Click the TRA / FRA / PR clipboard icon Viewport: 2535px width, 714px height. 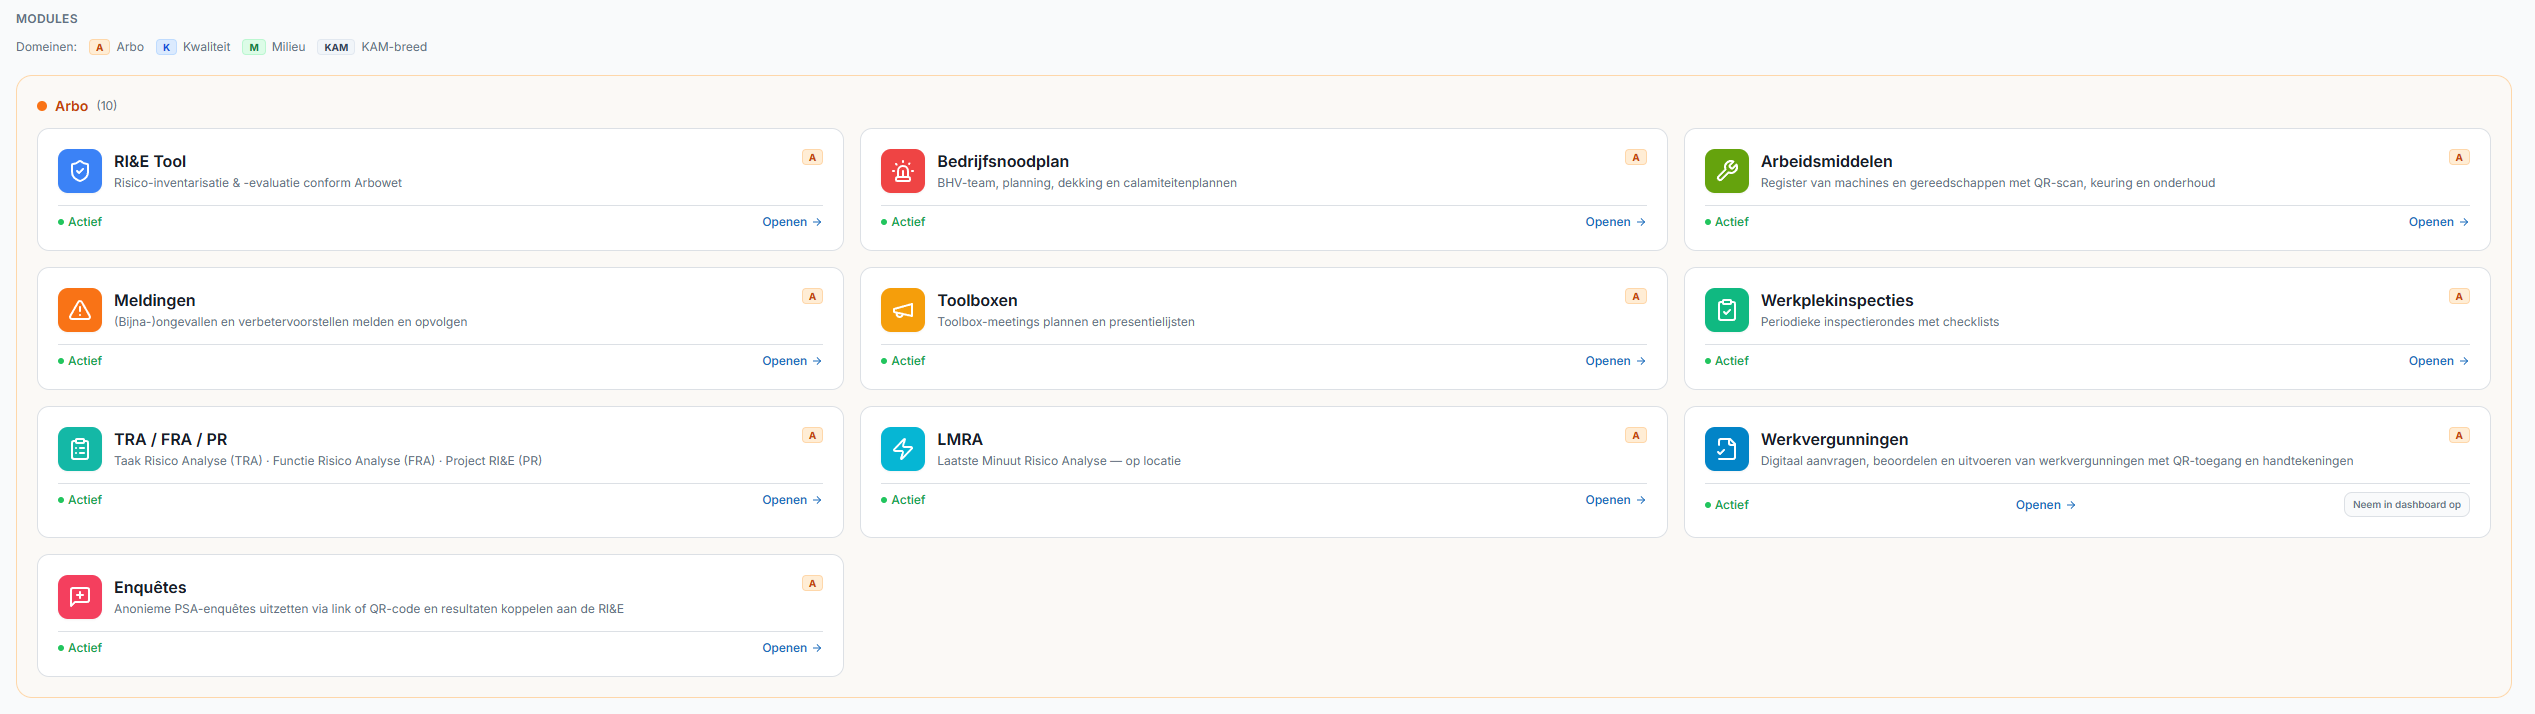coord(80,449)
